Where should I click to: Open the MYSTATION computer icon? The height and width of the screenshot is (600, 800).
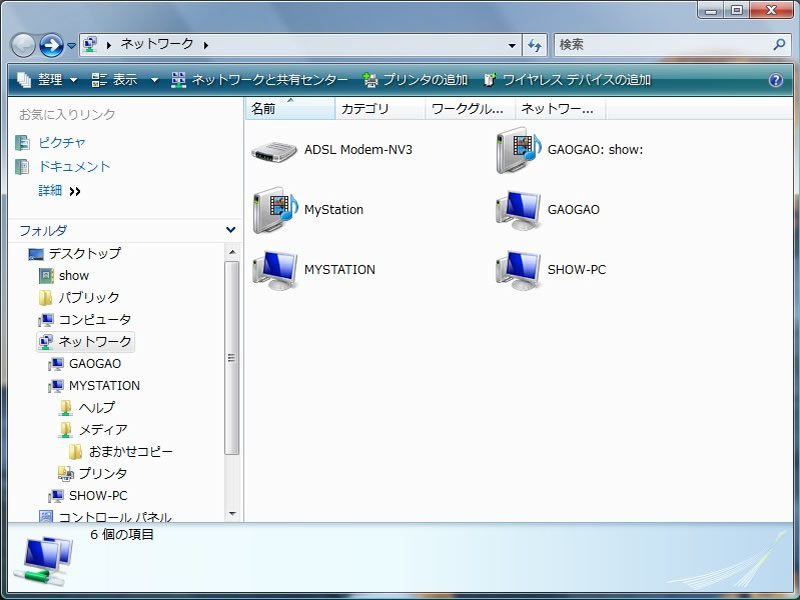click(x=275, y=270)
